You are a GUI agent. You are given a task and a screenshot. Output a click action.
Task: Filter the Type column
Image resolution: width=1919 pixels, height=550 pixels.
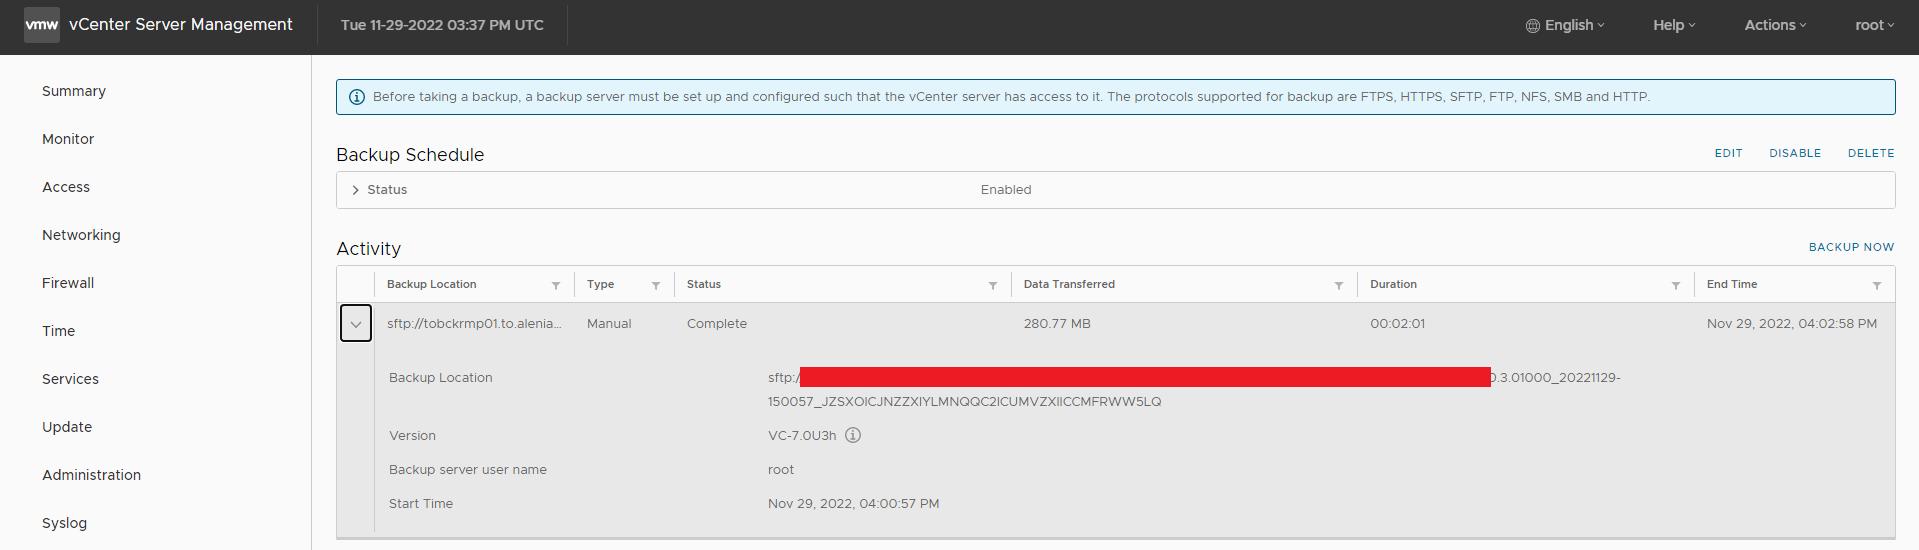[656, 285]
